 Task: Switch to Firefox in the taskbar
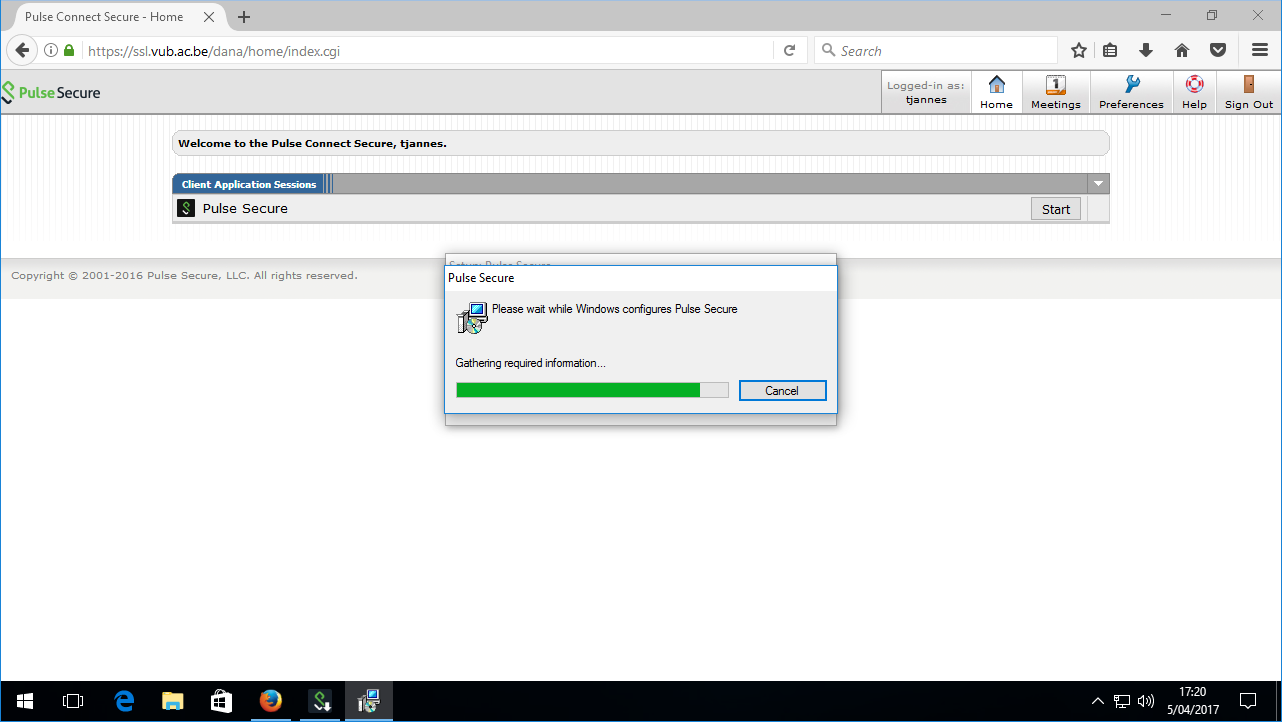270,701
